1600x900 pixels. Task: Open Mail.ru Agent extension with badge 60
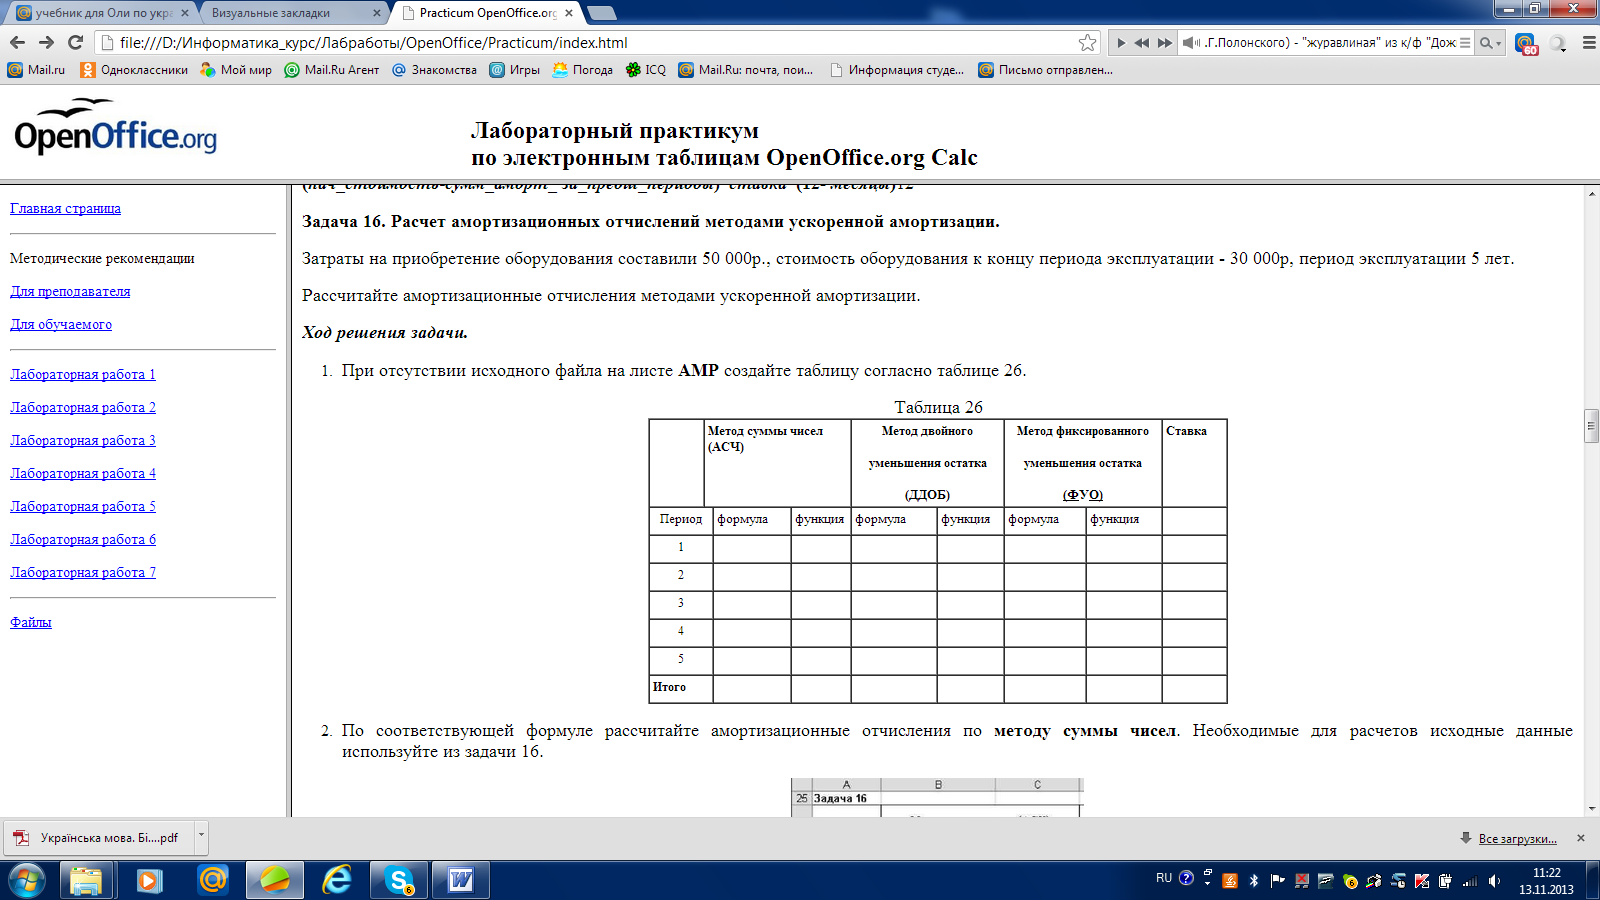(x=1526, y=43)
